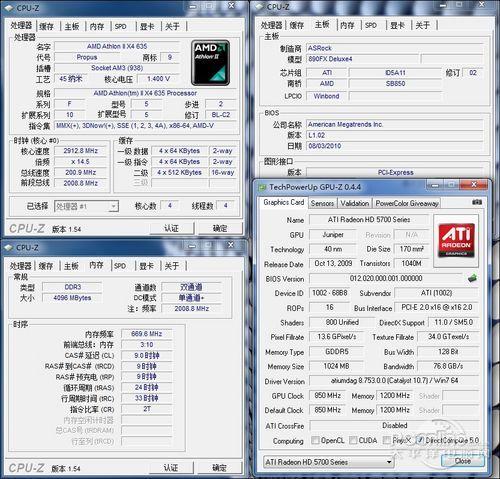Image resolution: width=500 pixels, height=479 pixels.
Task: Click the GPU-Z screenshot camera icon
Action: tap(477, 202)
